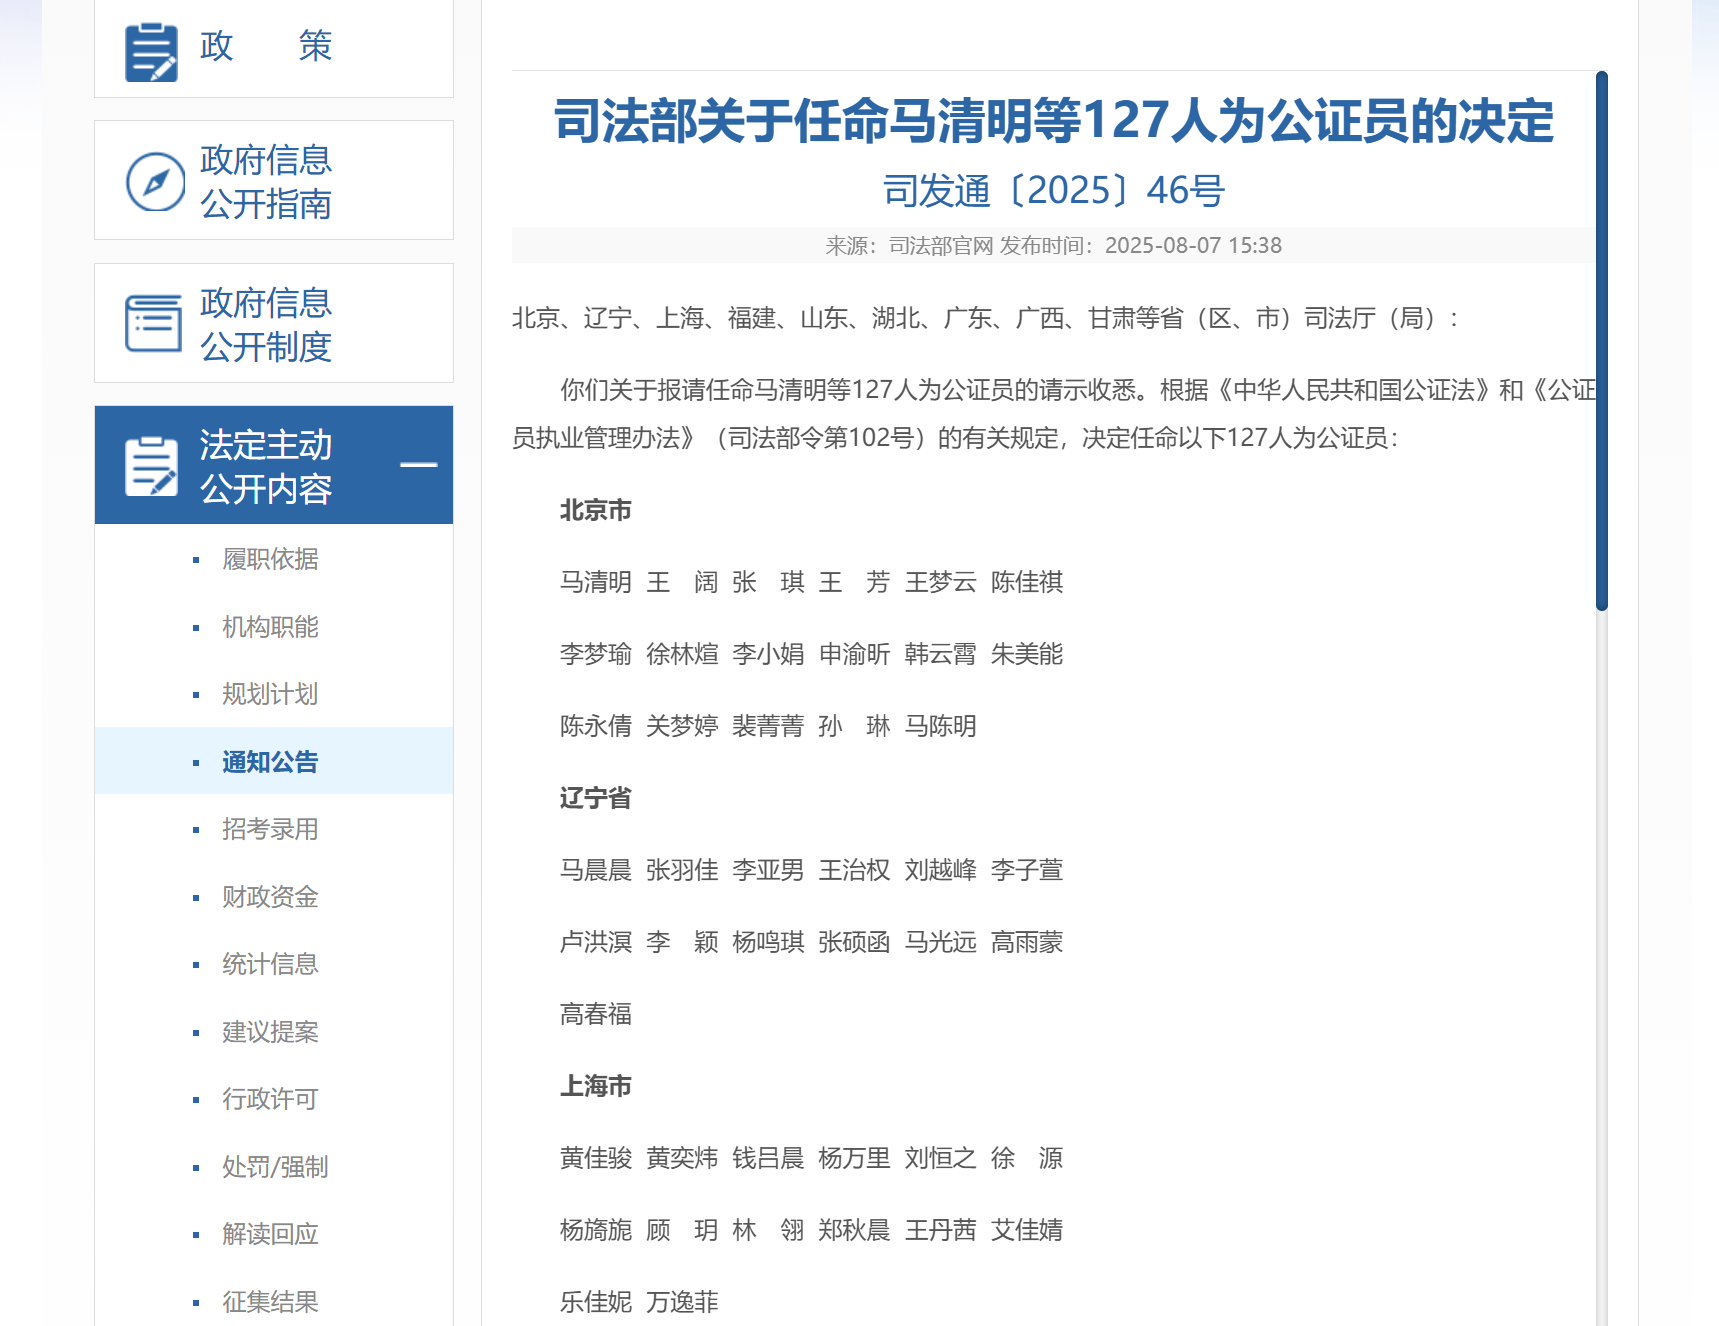Screen dimensions: 1719x1326
Task: Click the name 马陈明
Action: (x=941, y=726)
